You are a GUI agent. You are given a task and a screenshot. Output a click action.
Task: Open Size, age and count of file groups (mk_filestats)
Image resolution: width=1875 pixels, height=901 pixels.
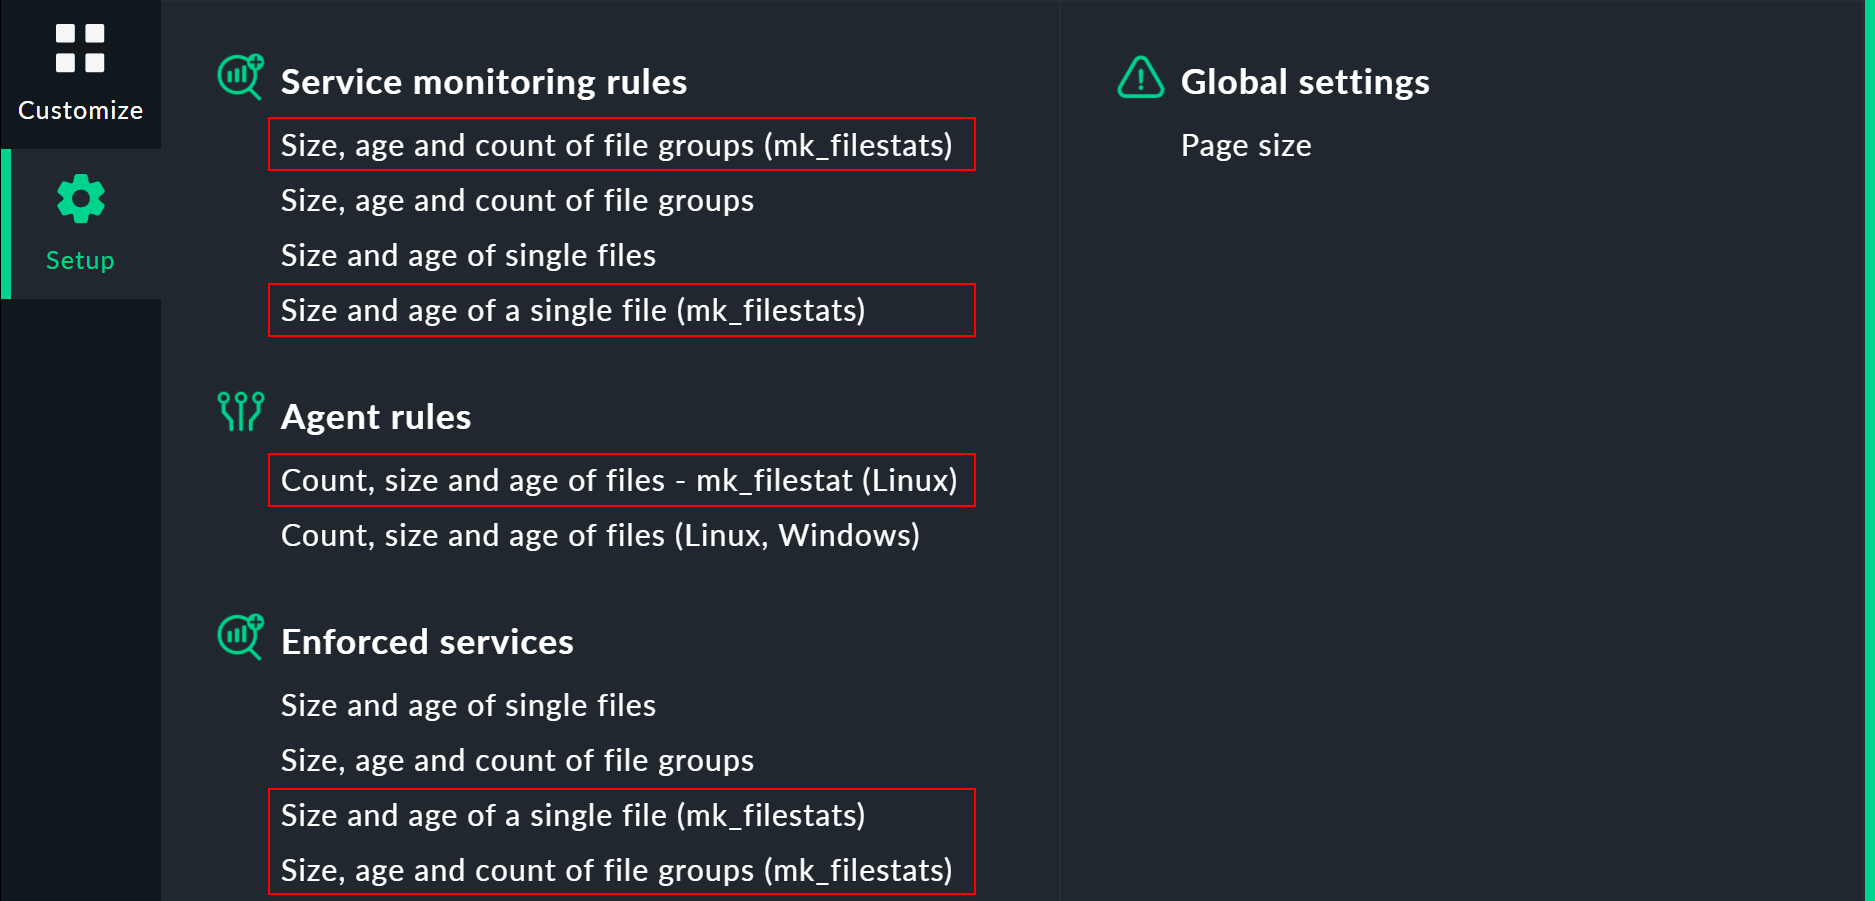(x=618, y=145)
